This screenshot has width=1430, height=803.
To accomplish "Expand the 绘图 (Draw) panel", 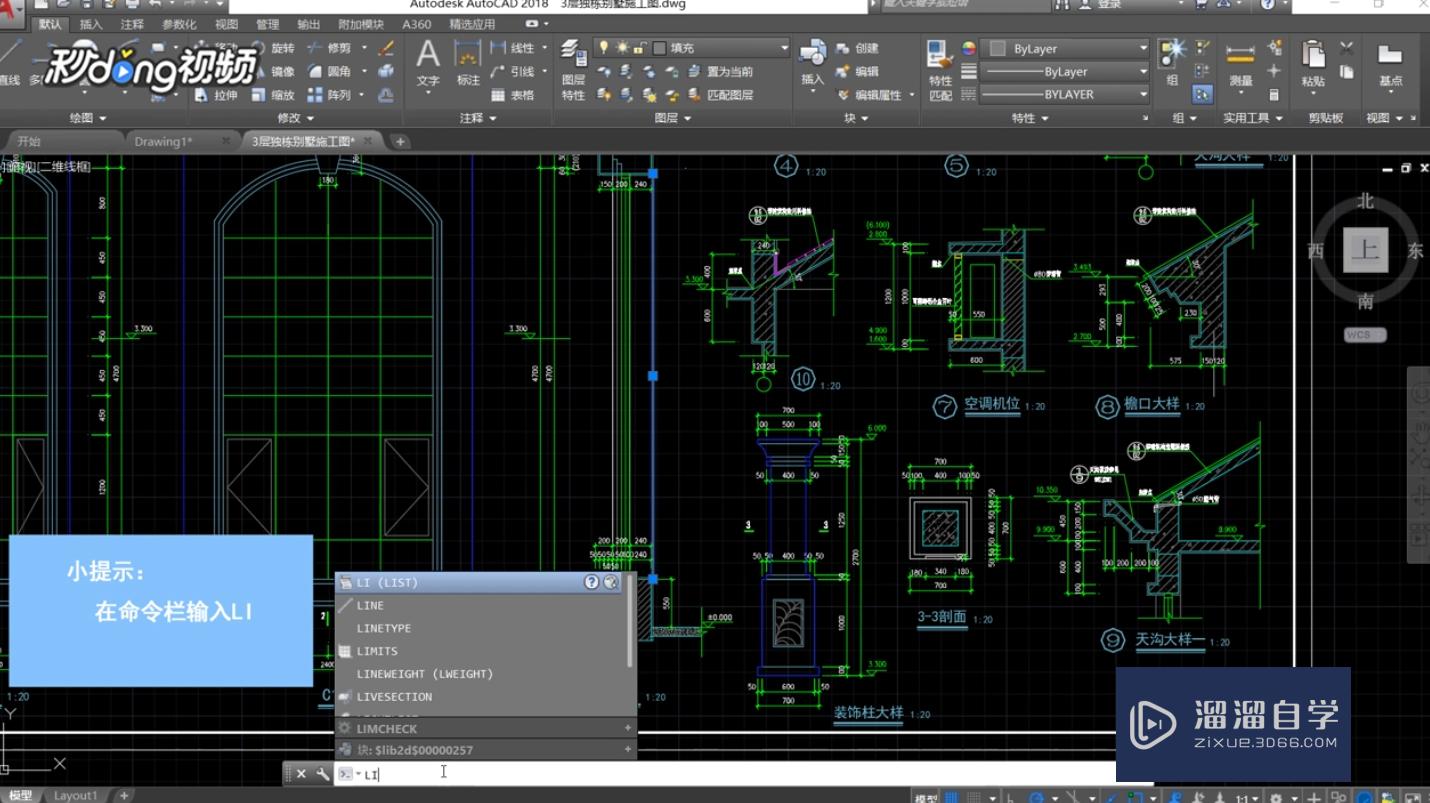I will click(x=88, y=118).
